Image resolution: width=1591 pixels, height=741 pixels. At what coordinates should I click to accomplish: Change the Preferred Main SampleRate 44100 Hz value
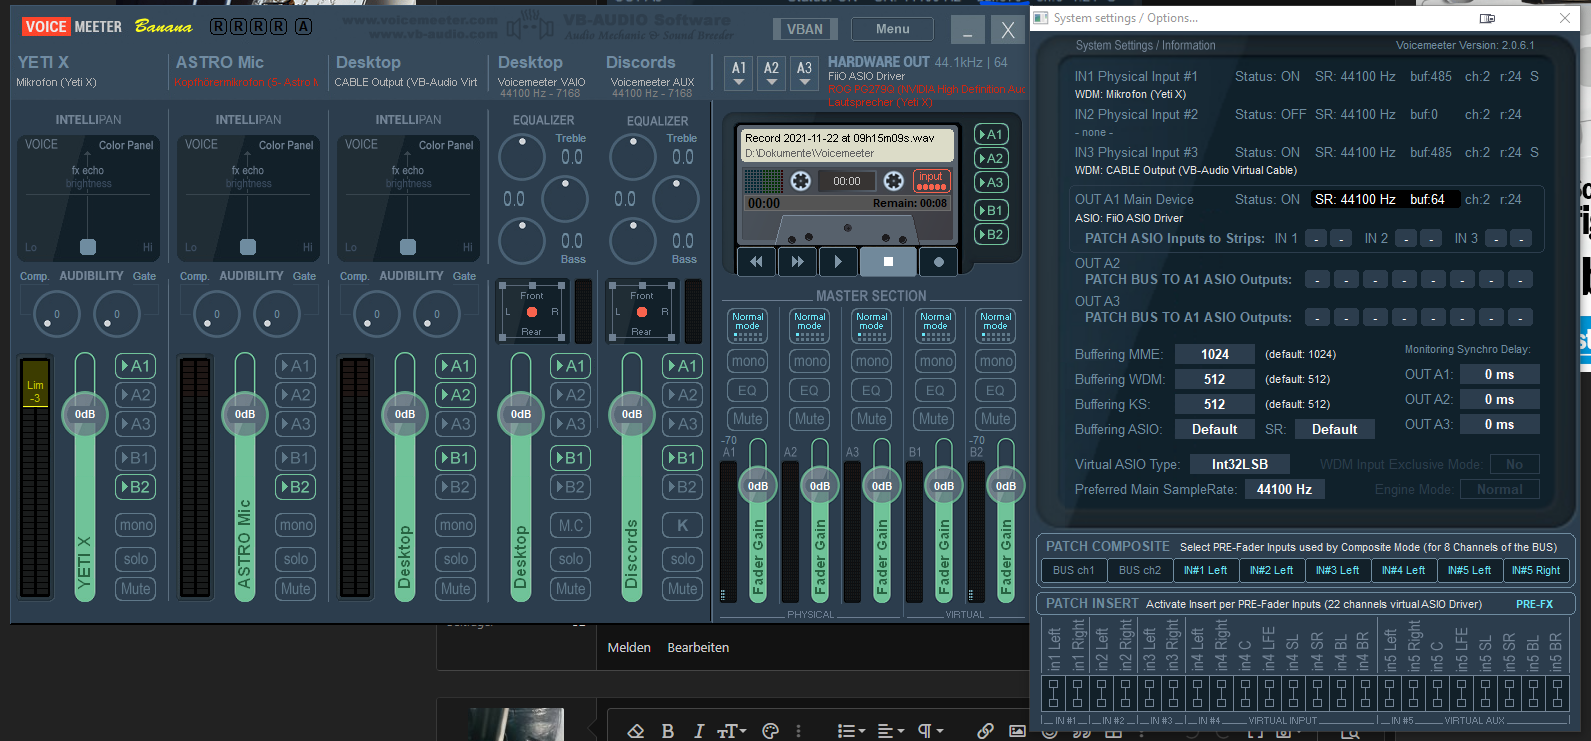[1284, 489]
